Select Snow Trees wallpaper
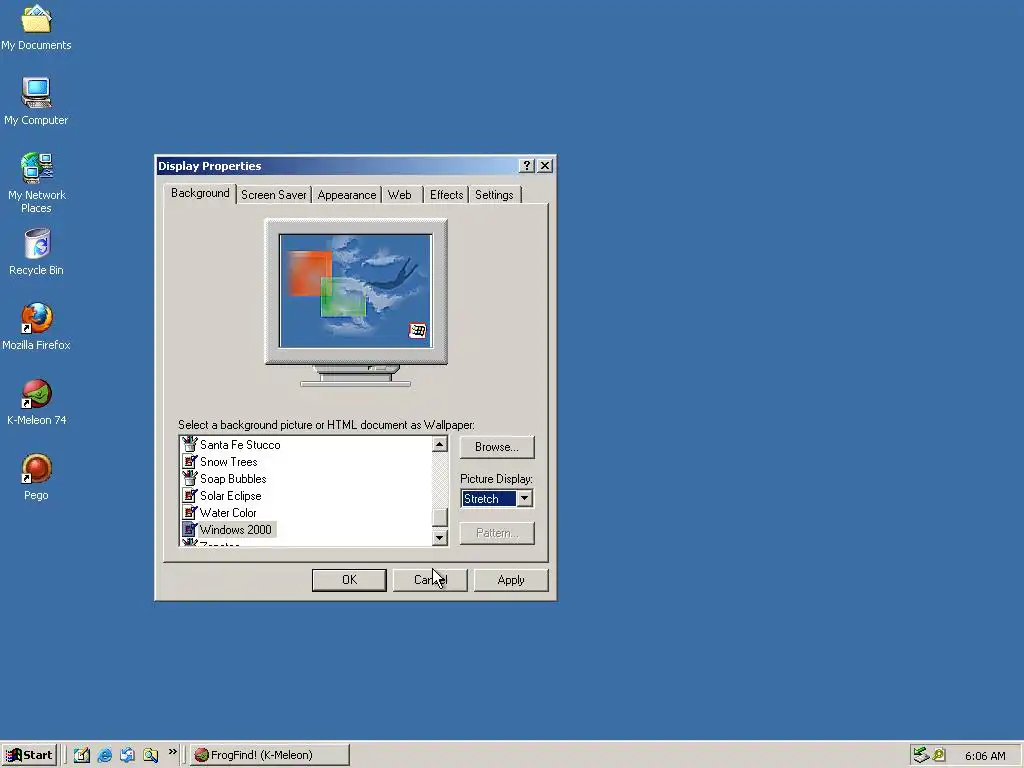This screenshot has height=768, width=1024. [229, 461]
